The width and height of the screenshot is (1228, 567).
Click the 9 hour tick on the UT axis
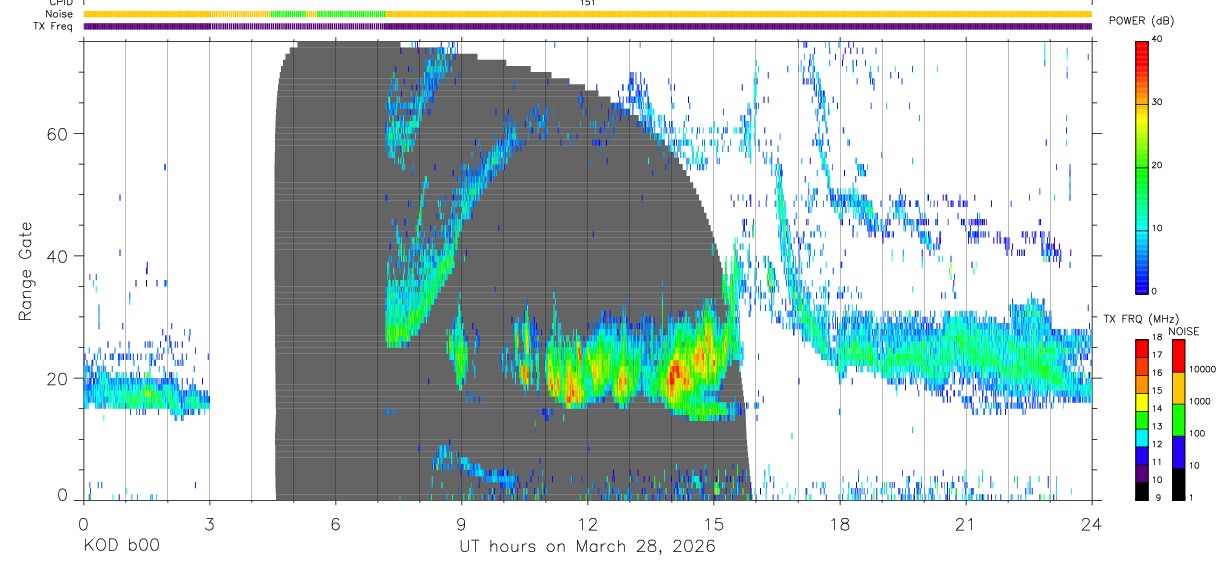point(462,524)
